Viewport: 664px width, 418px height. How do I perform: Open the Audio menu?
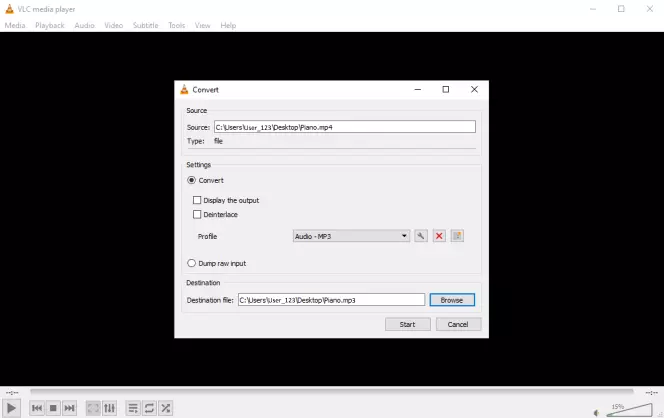pyautogui.click(x=85, y=25)
